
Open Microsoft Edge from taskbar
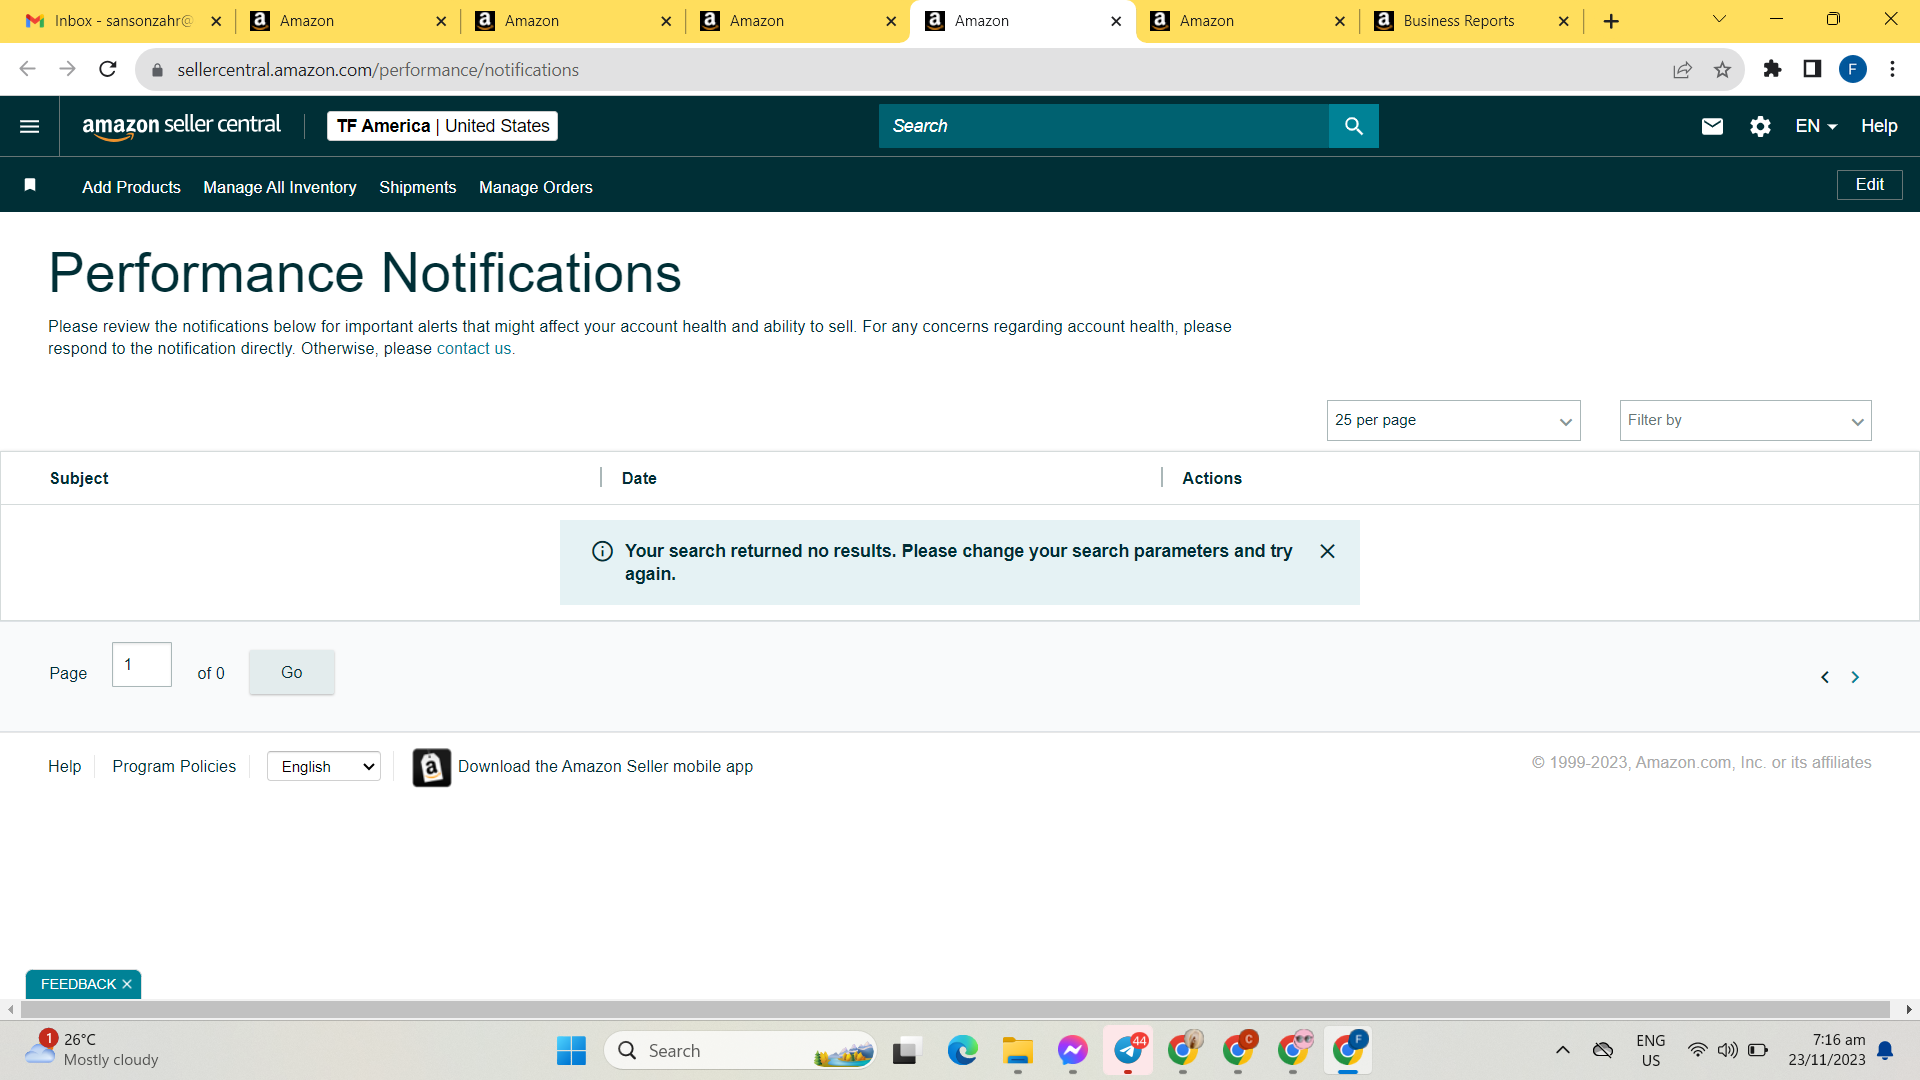(x=962, y=1051)
